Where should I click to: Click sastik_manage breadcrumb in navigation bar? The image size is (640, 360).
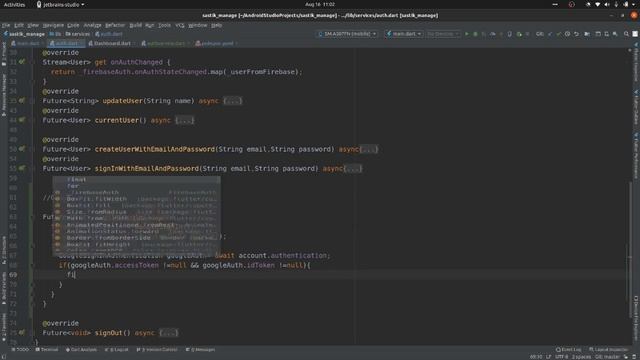(x=24, y=34)
